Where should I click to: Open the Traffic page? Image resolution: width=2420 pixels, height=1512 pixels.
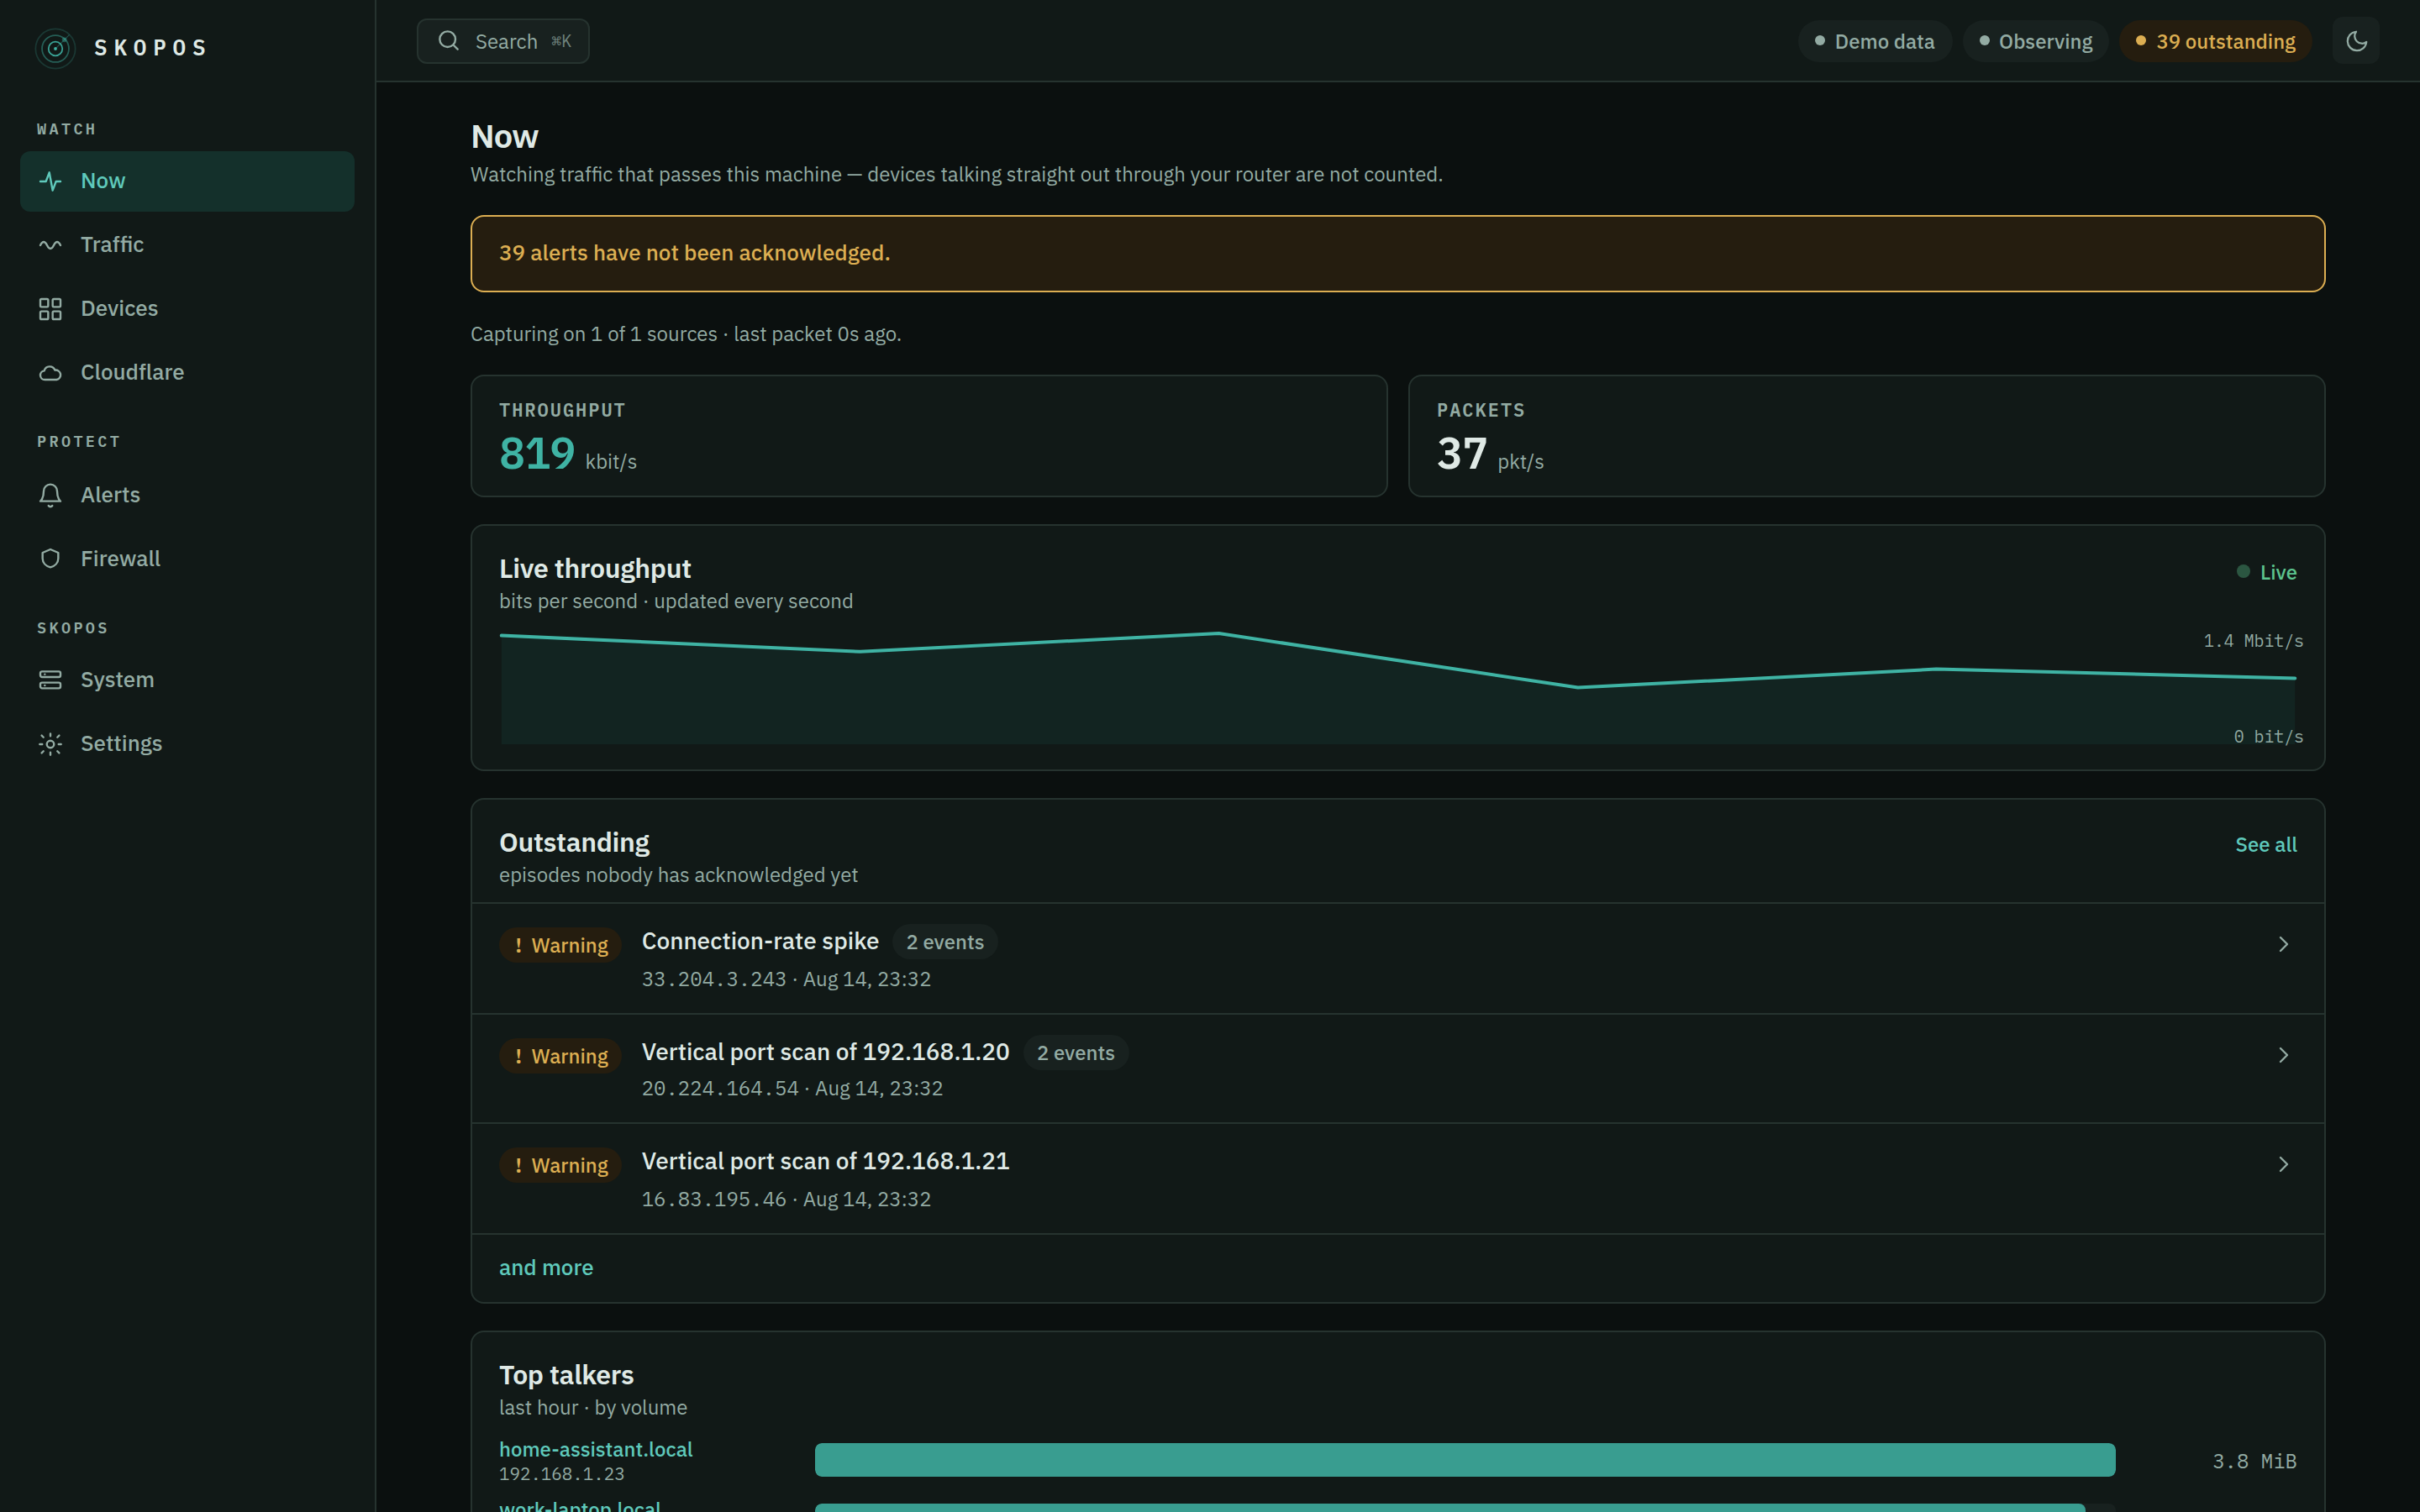pos(187,245)
